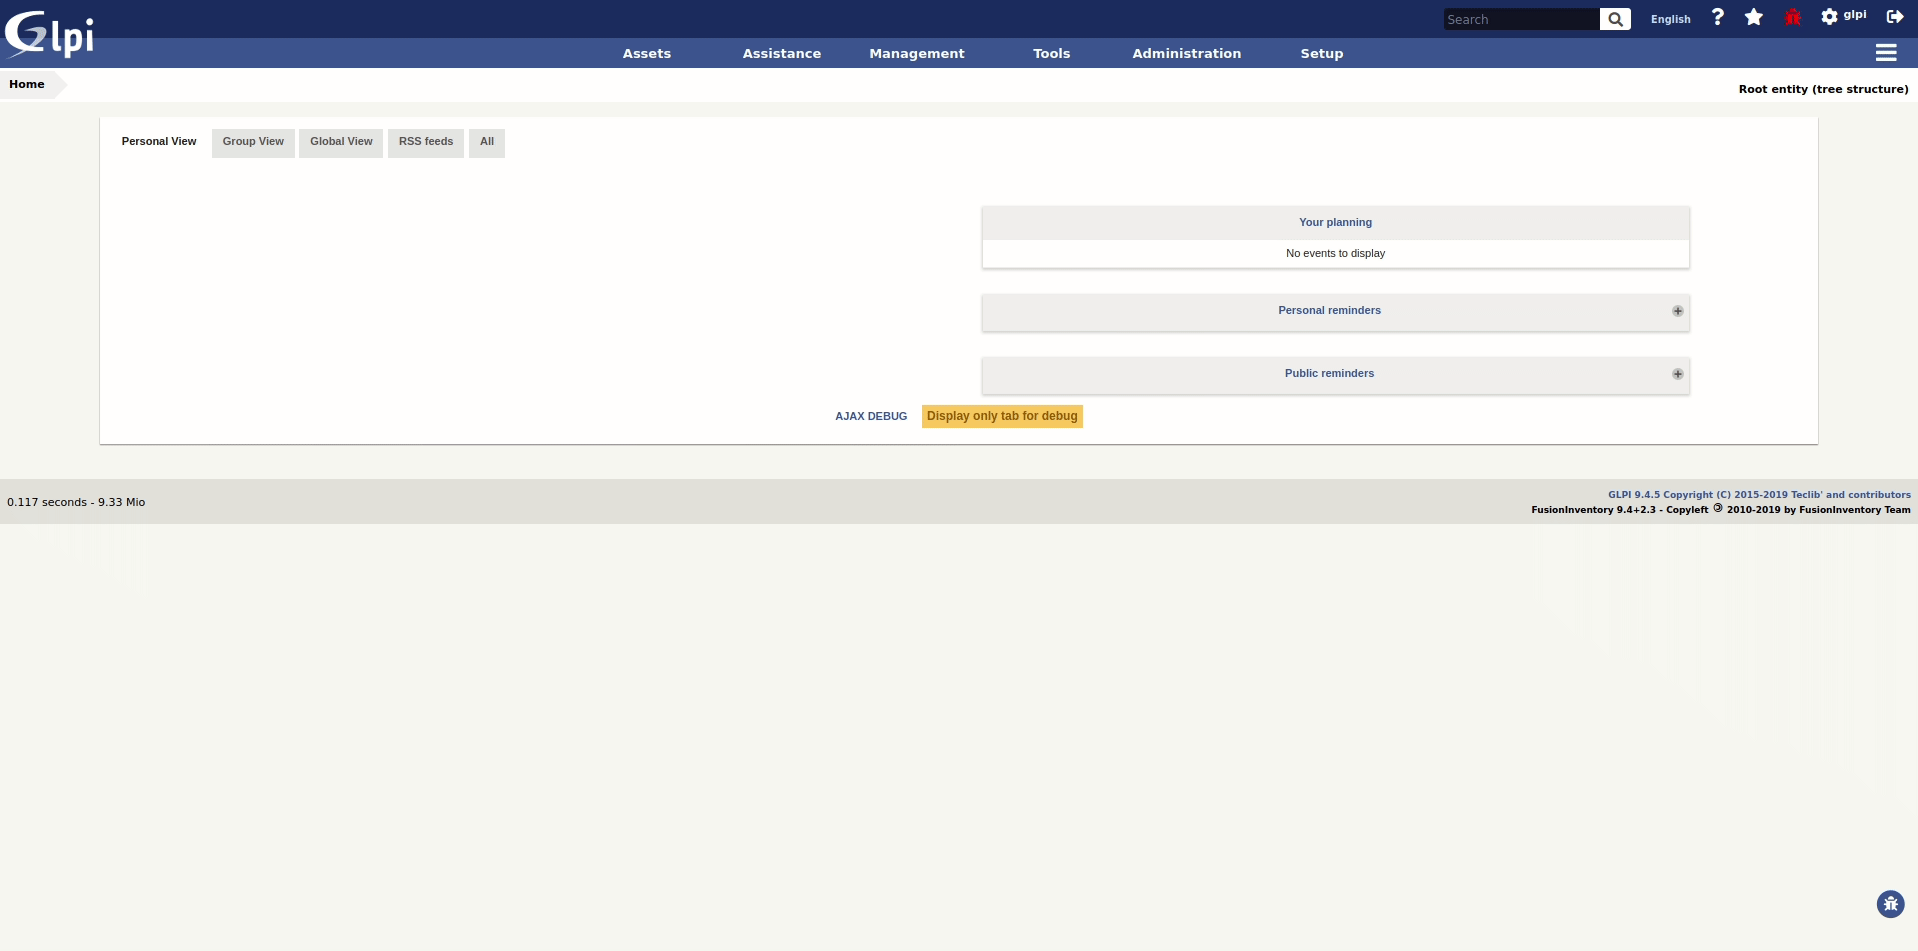Click the Display only tab for debug button

(x=1001, y=416)
